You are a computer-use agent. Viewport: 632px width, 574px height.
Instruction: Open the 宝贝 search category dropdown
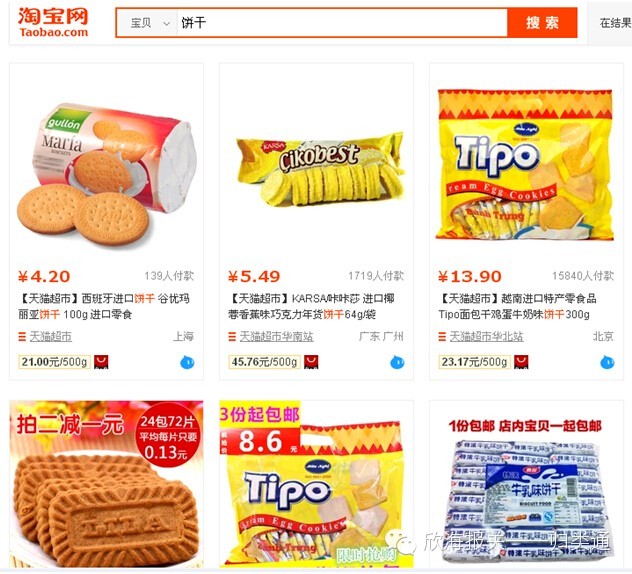coord(147,23)
